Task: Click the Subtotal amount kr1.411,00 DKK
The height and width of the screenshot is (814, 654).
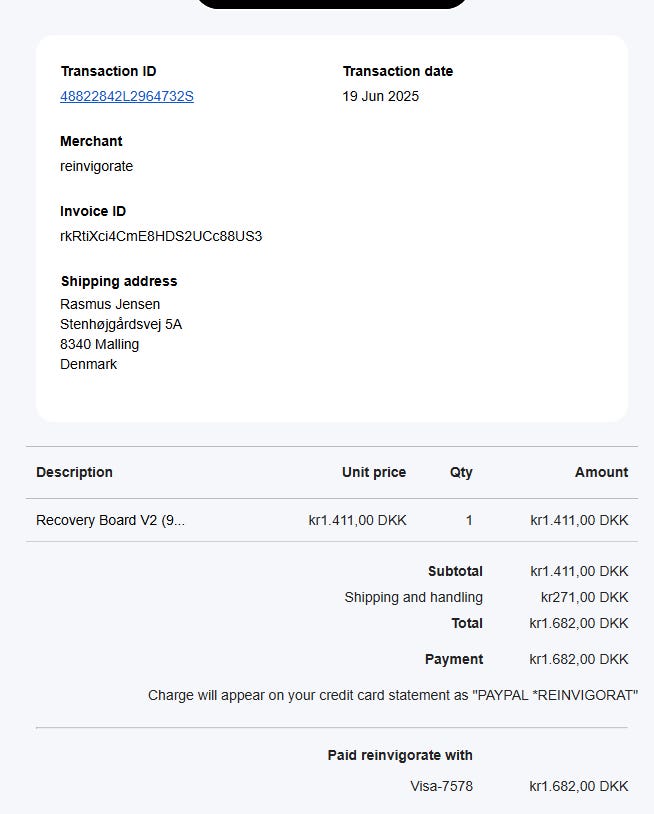Action: pyautogui.click(x=579, y=572)
